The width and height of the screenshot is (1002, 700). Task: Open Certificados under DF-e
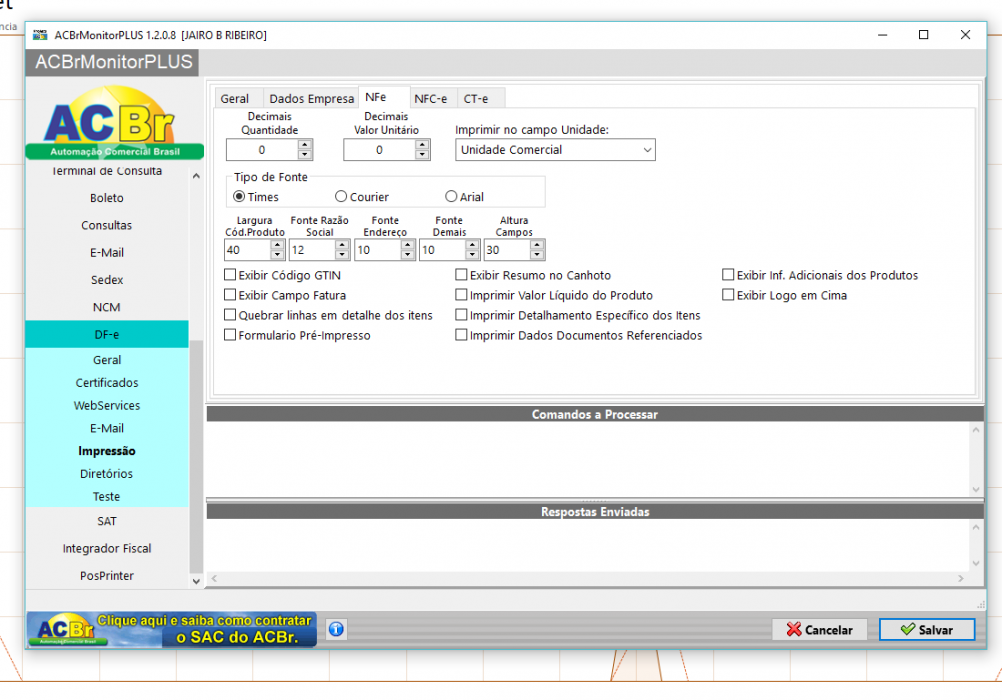click(107, 383)
